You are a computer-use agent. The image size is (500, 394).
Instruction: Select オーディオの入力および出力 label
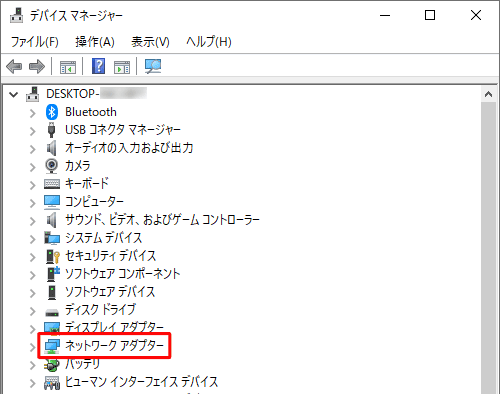pyautogui.click(x=129, y=147)
